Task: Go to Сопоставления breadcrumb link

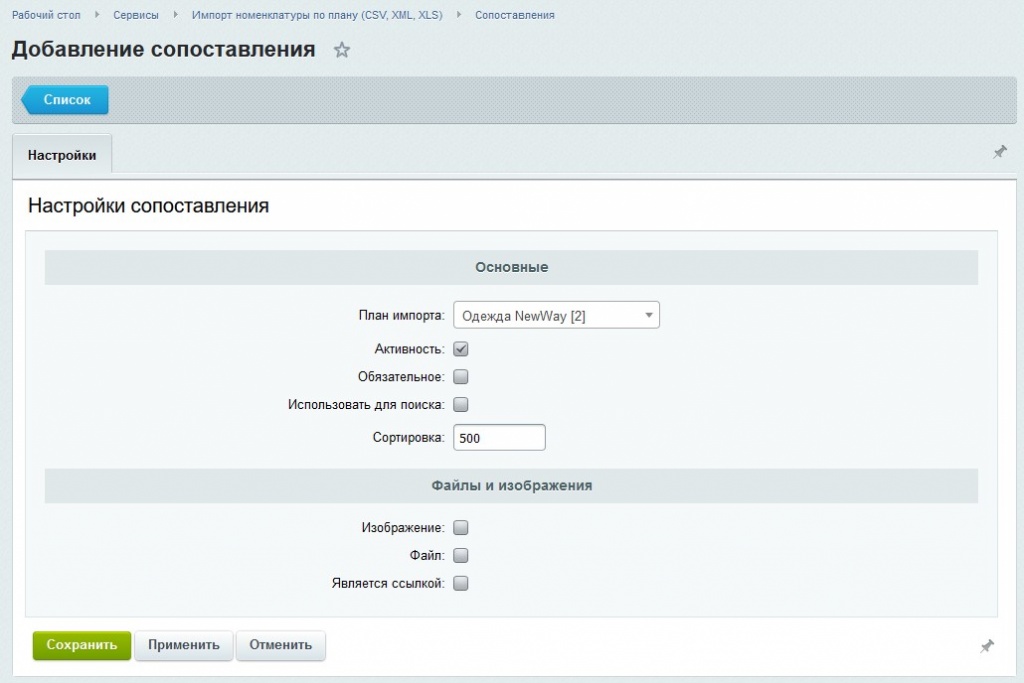Action: tap(515, 14)
